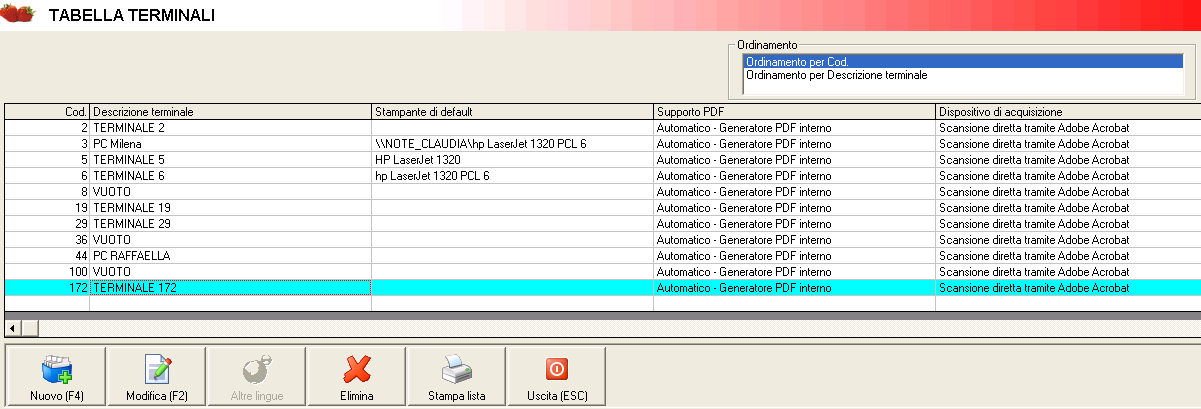Screen dimensions: 1201x409
Task: Click Supporto PDF cell in TERMINALE 172 row
Action: coord(795,288)
